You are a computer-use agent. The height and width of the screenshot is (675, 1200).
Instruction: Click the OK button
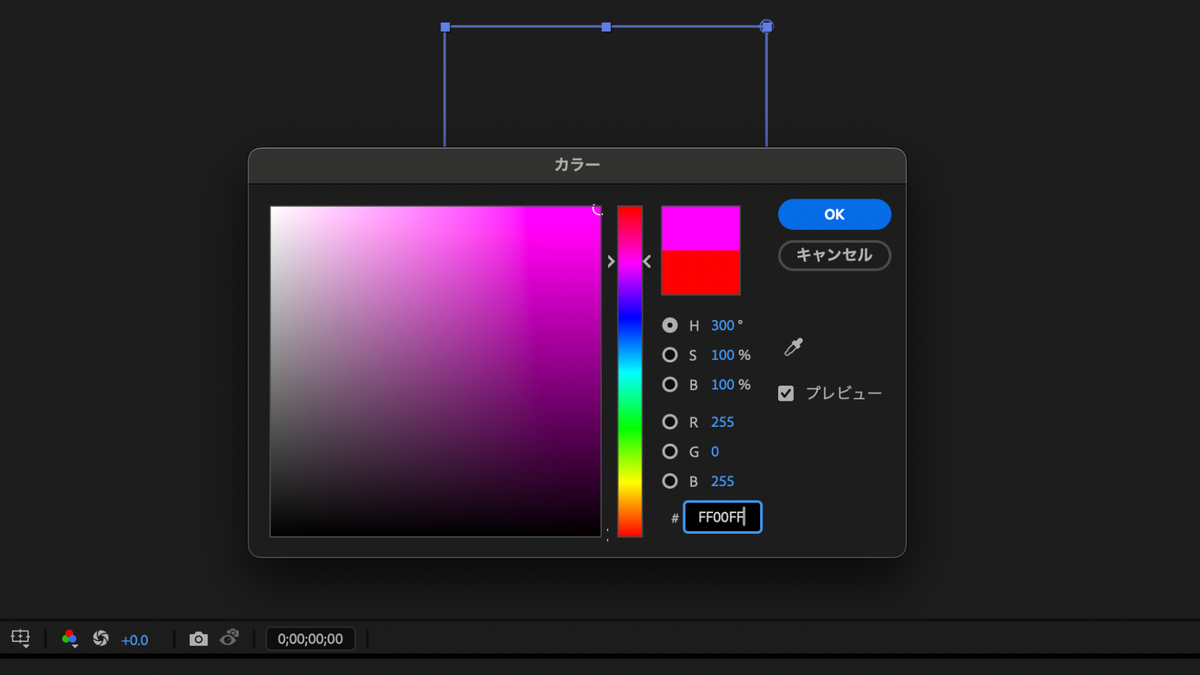click(x=834, y=214)
